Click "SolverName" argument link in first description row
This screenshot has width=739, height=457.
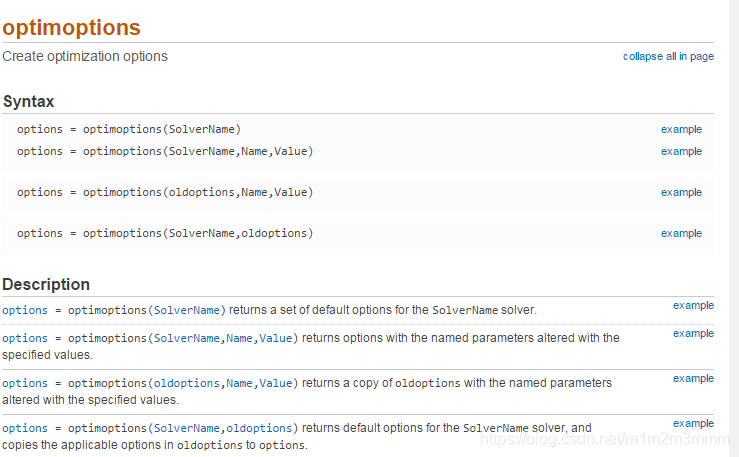(187, 311)
